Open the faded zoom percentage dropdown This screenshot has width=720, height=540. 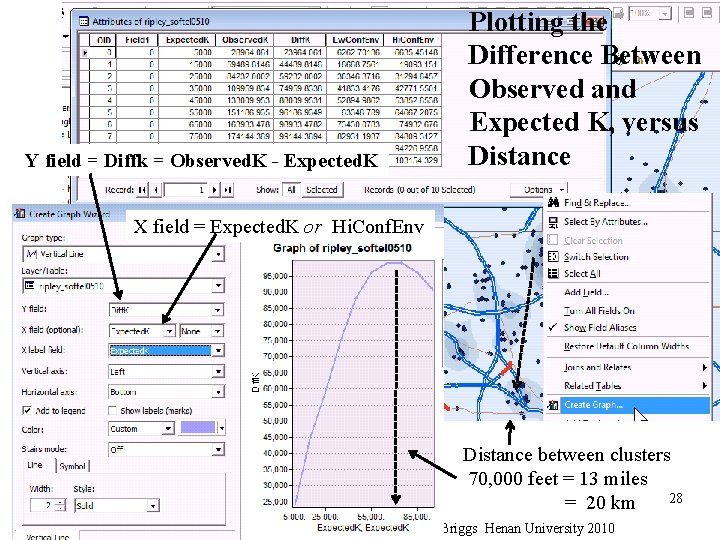tap(664, 13)
